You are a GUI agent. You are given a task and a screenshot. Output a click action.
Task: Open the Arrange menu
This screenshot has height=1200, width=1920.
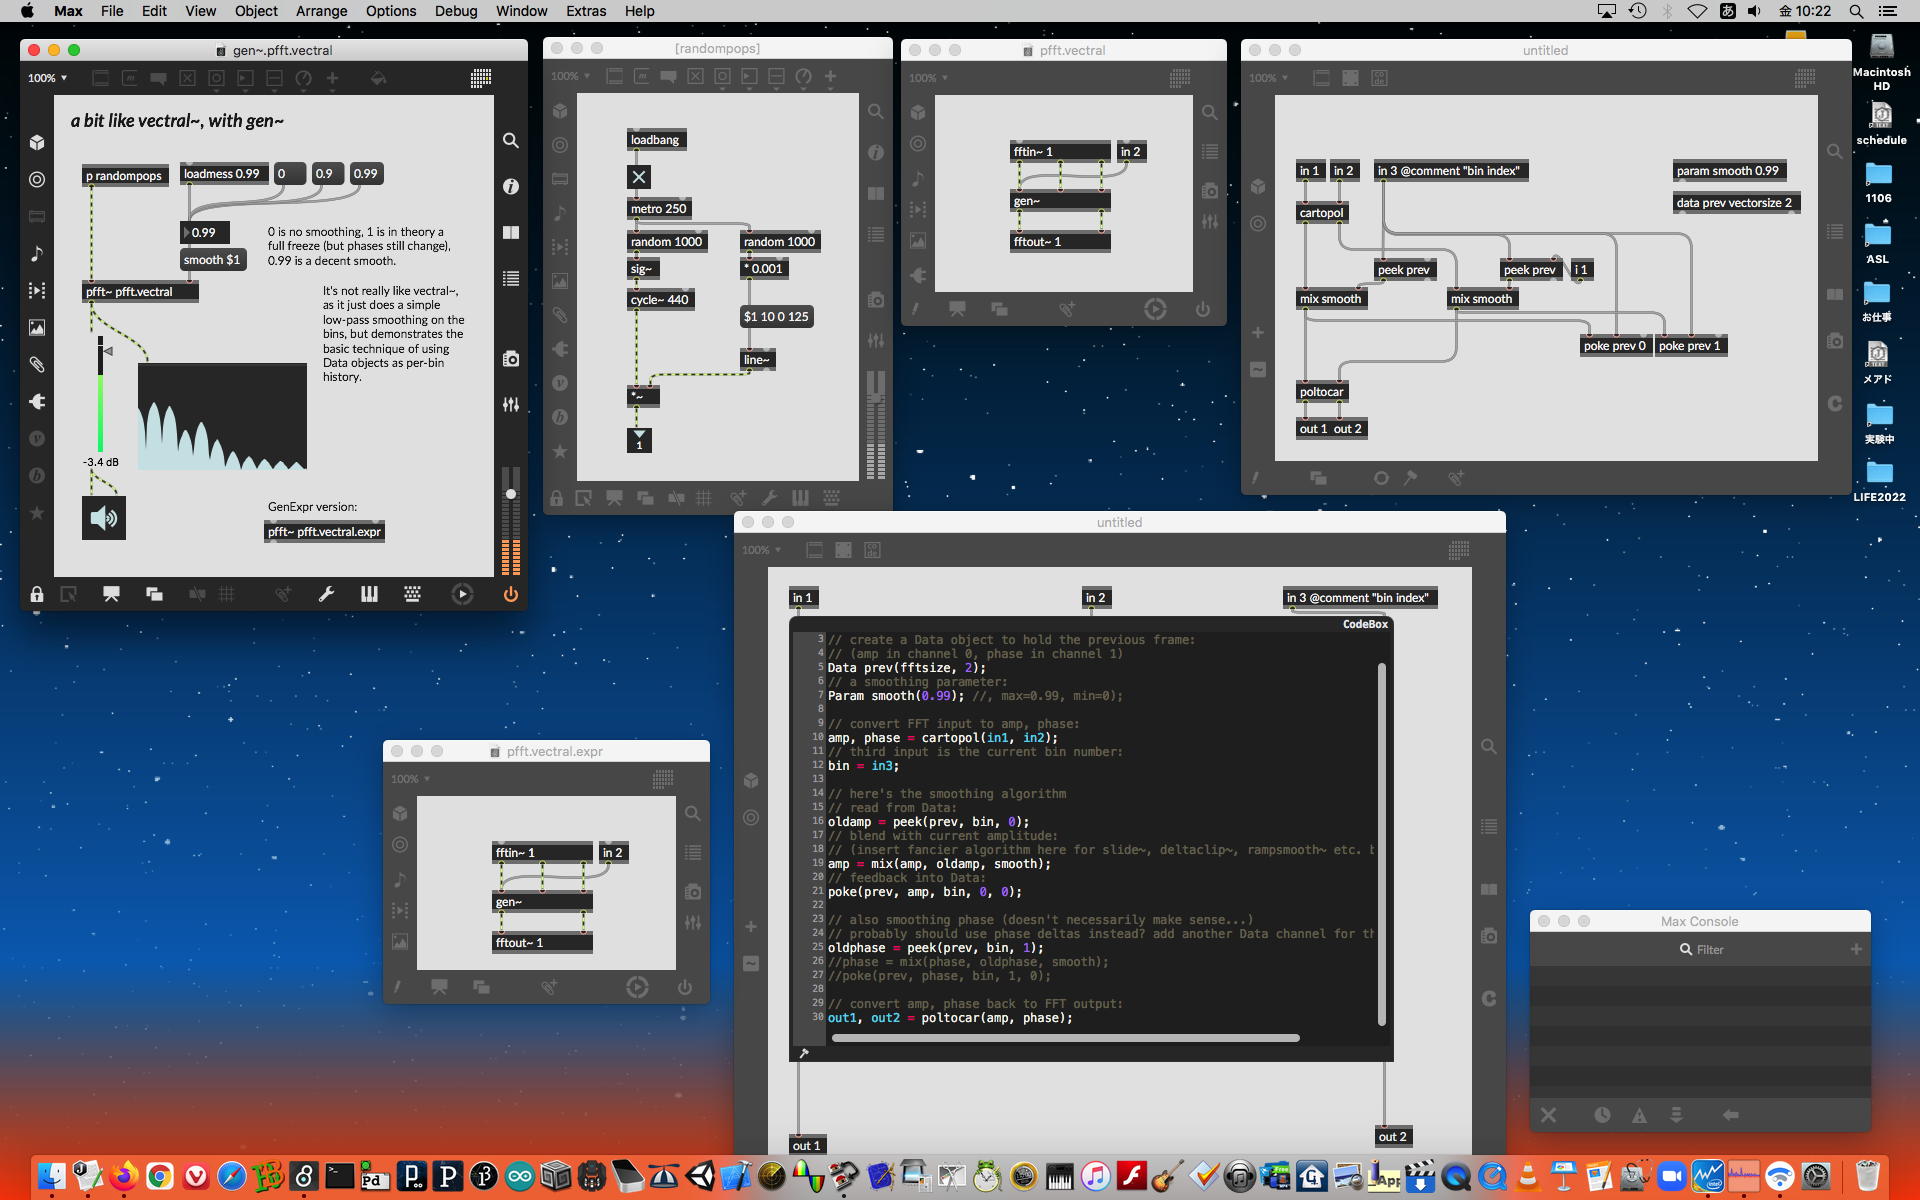[321, 11]
